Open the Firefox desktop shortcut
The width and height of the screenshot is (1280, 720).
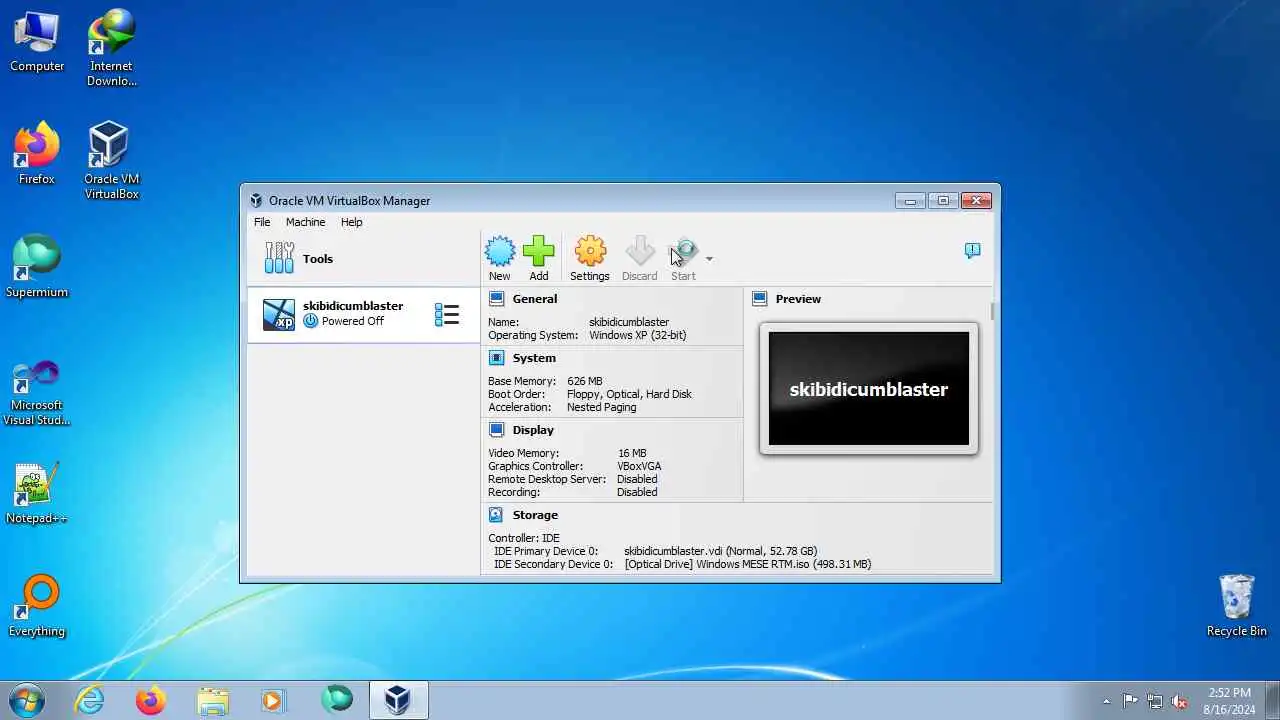pos(37,154)
